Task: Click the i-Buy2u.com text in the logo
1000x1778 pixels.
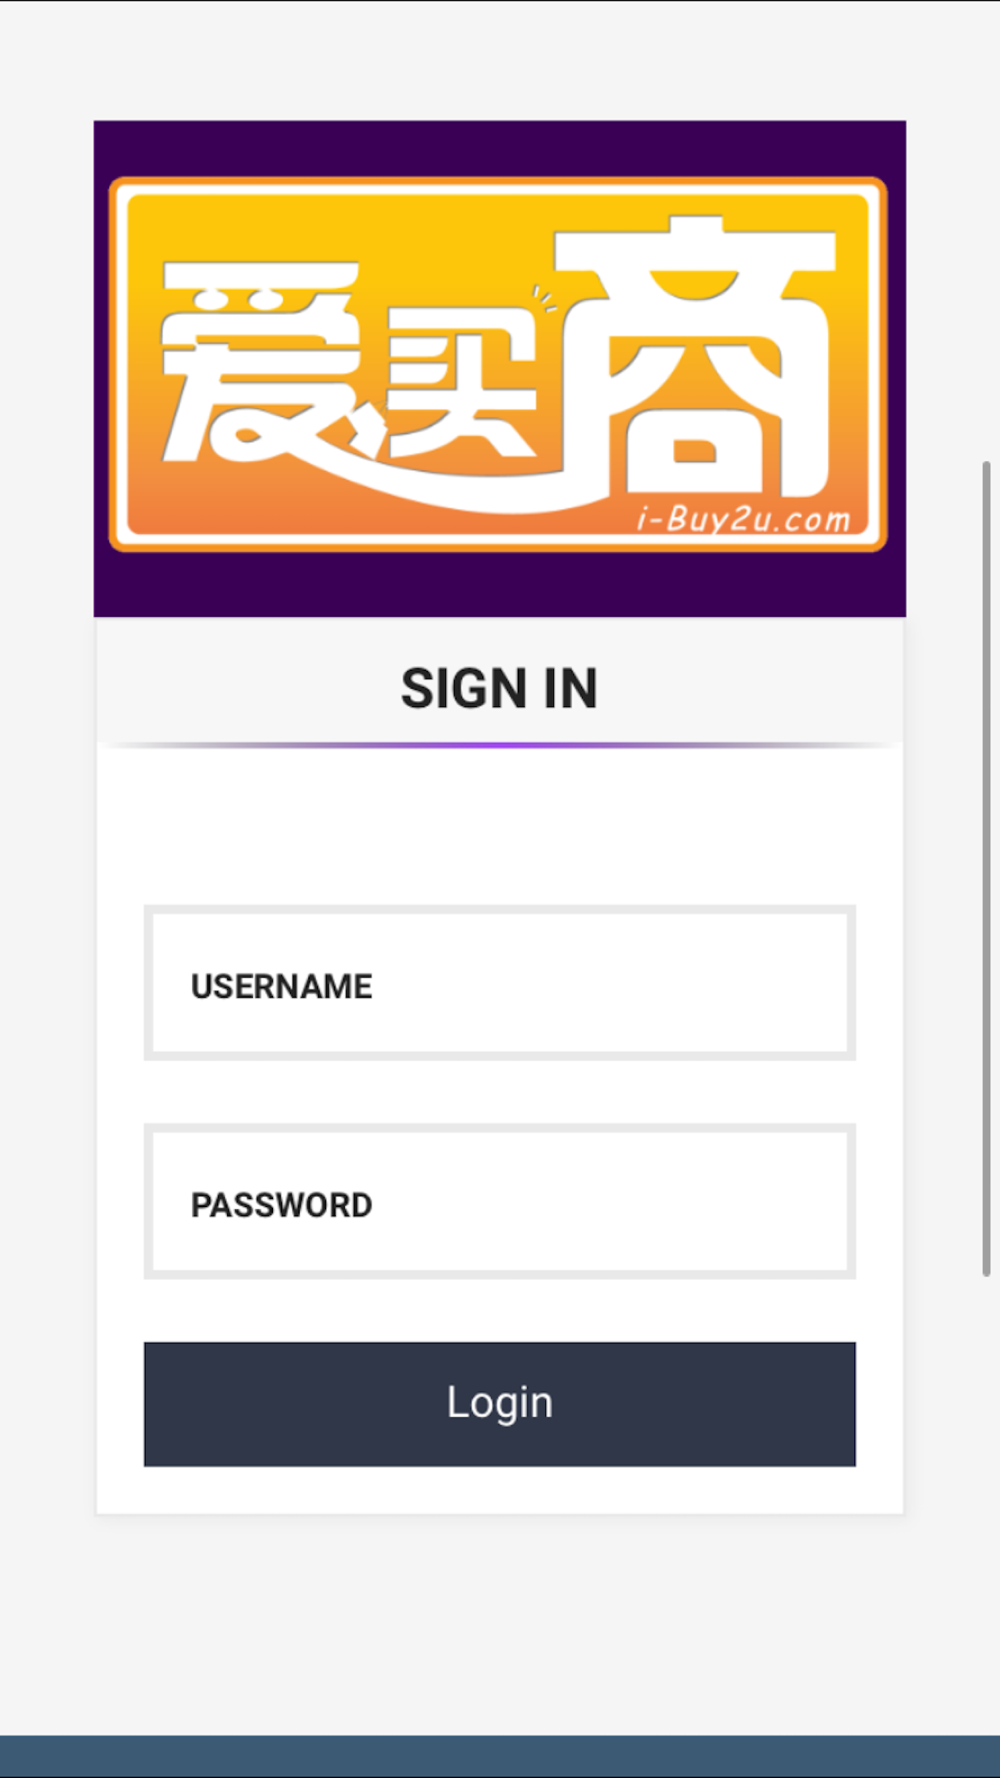Action: pyautogui.click(x=743, y=520)
